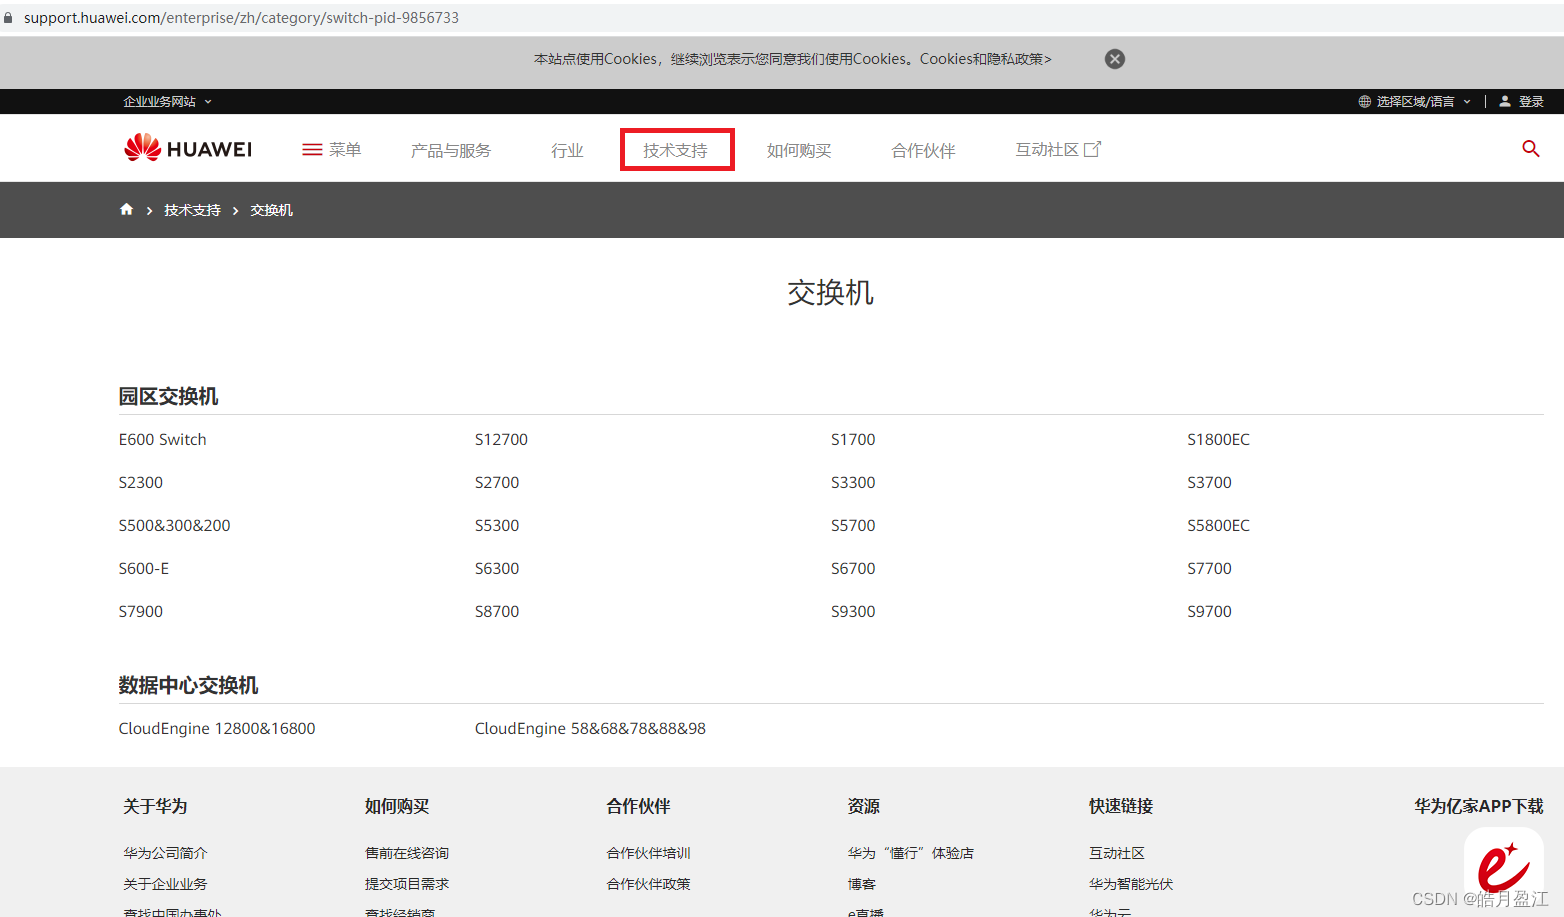Open the red e+ Huawei app icon
This screenshot has height=917, width=1564.
click(1503, 866)
